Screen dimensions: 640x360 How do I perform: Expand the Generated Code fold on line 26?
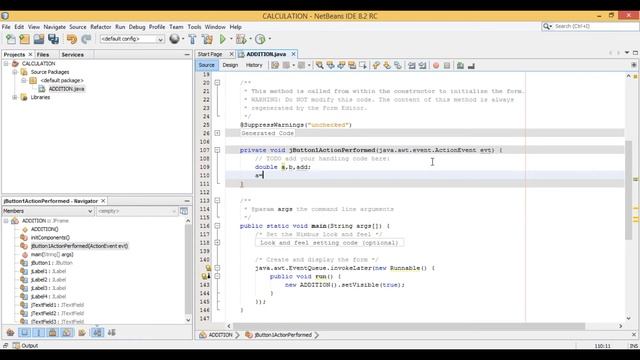click(217, 133)
